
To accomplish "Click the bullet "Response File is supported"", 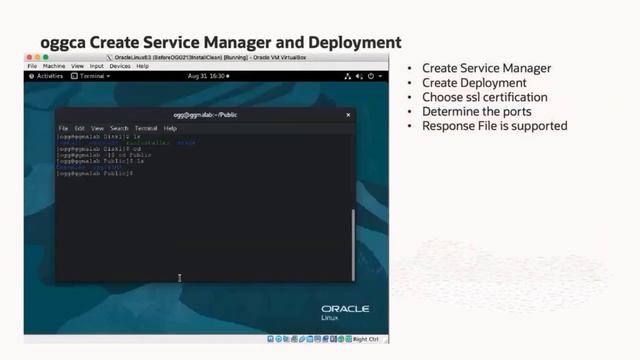I will tap(495, 126).
